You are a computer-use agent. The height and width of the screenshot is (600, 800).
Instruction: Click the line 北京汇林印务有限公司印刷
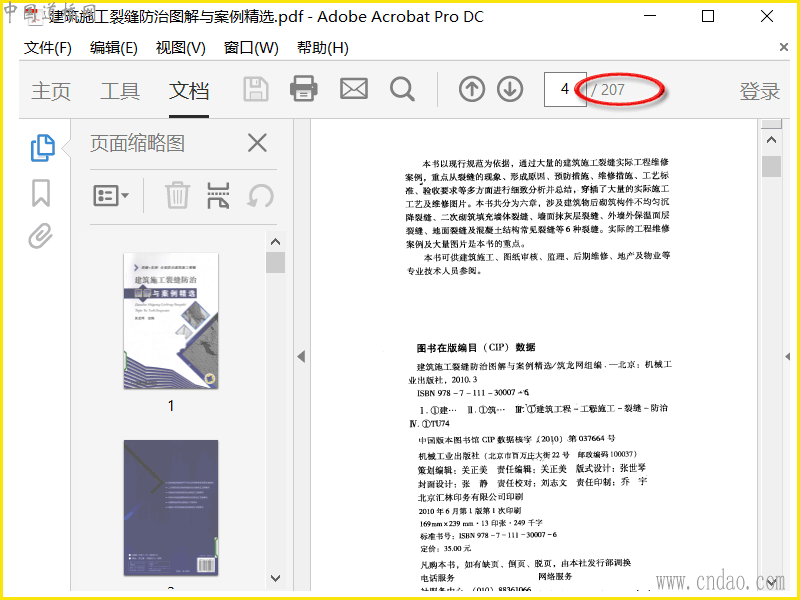tap(470, 496)
